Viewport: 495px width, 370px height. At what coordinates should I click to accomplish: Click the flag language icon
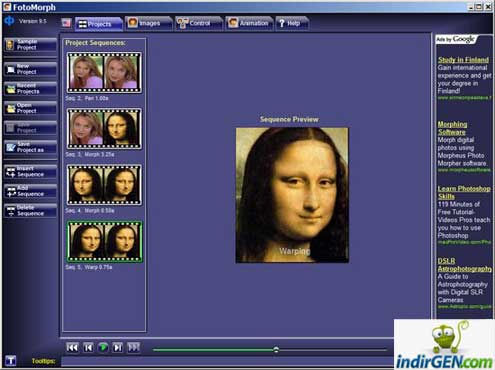(66, 23)
